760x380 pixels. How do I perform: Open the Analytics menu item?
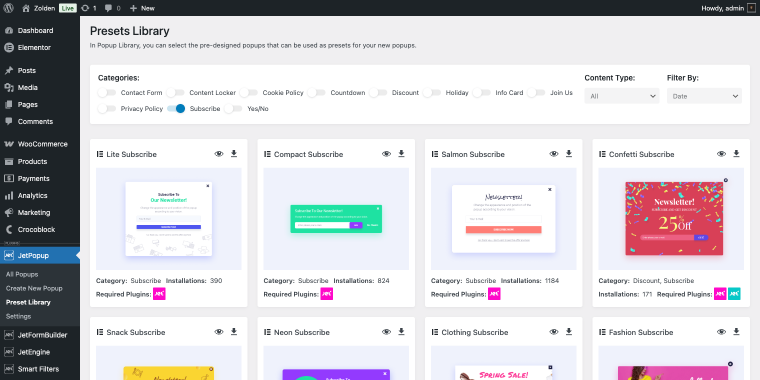tap(40, 195)
